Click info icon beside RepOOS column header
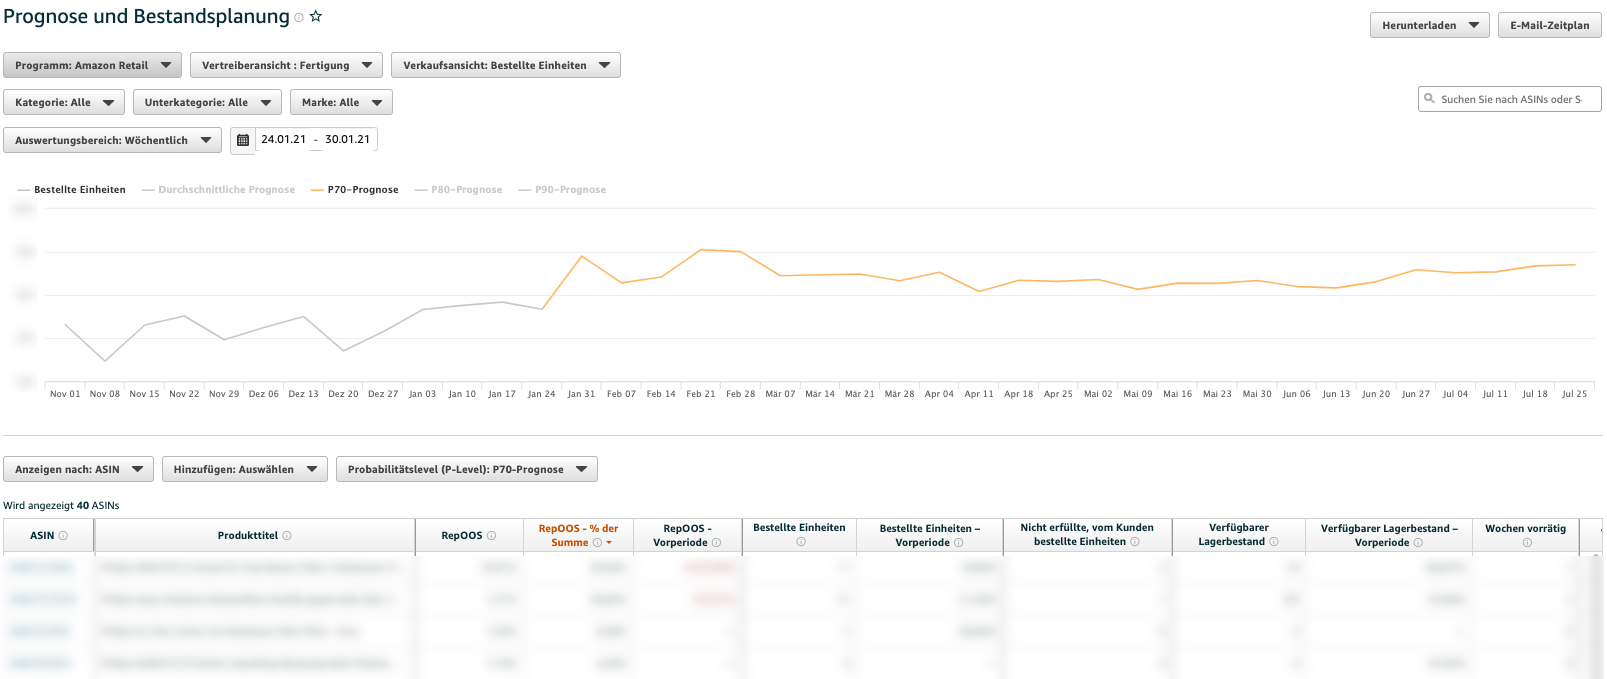 491,536
